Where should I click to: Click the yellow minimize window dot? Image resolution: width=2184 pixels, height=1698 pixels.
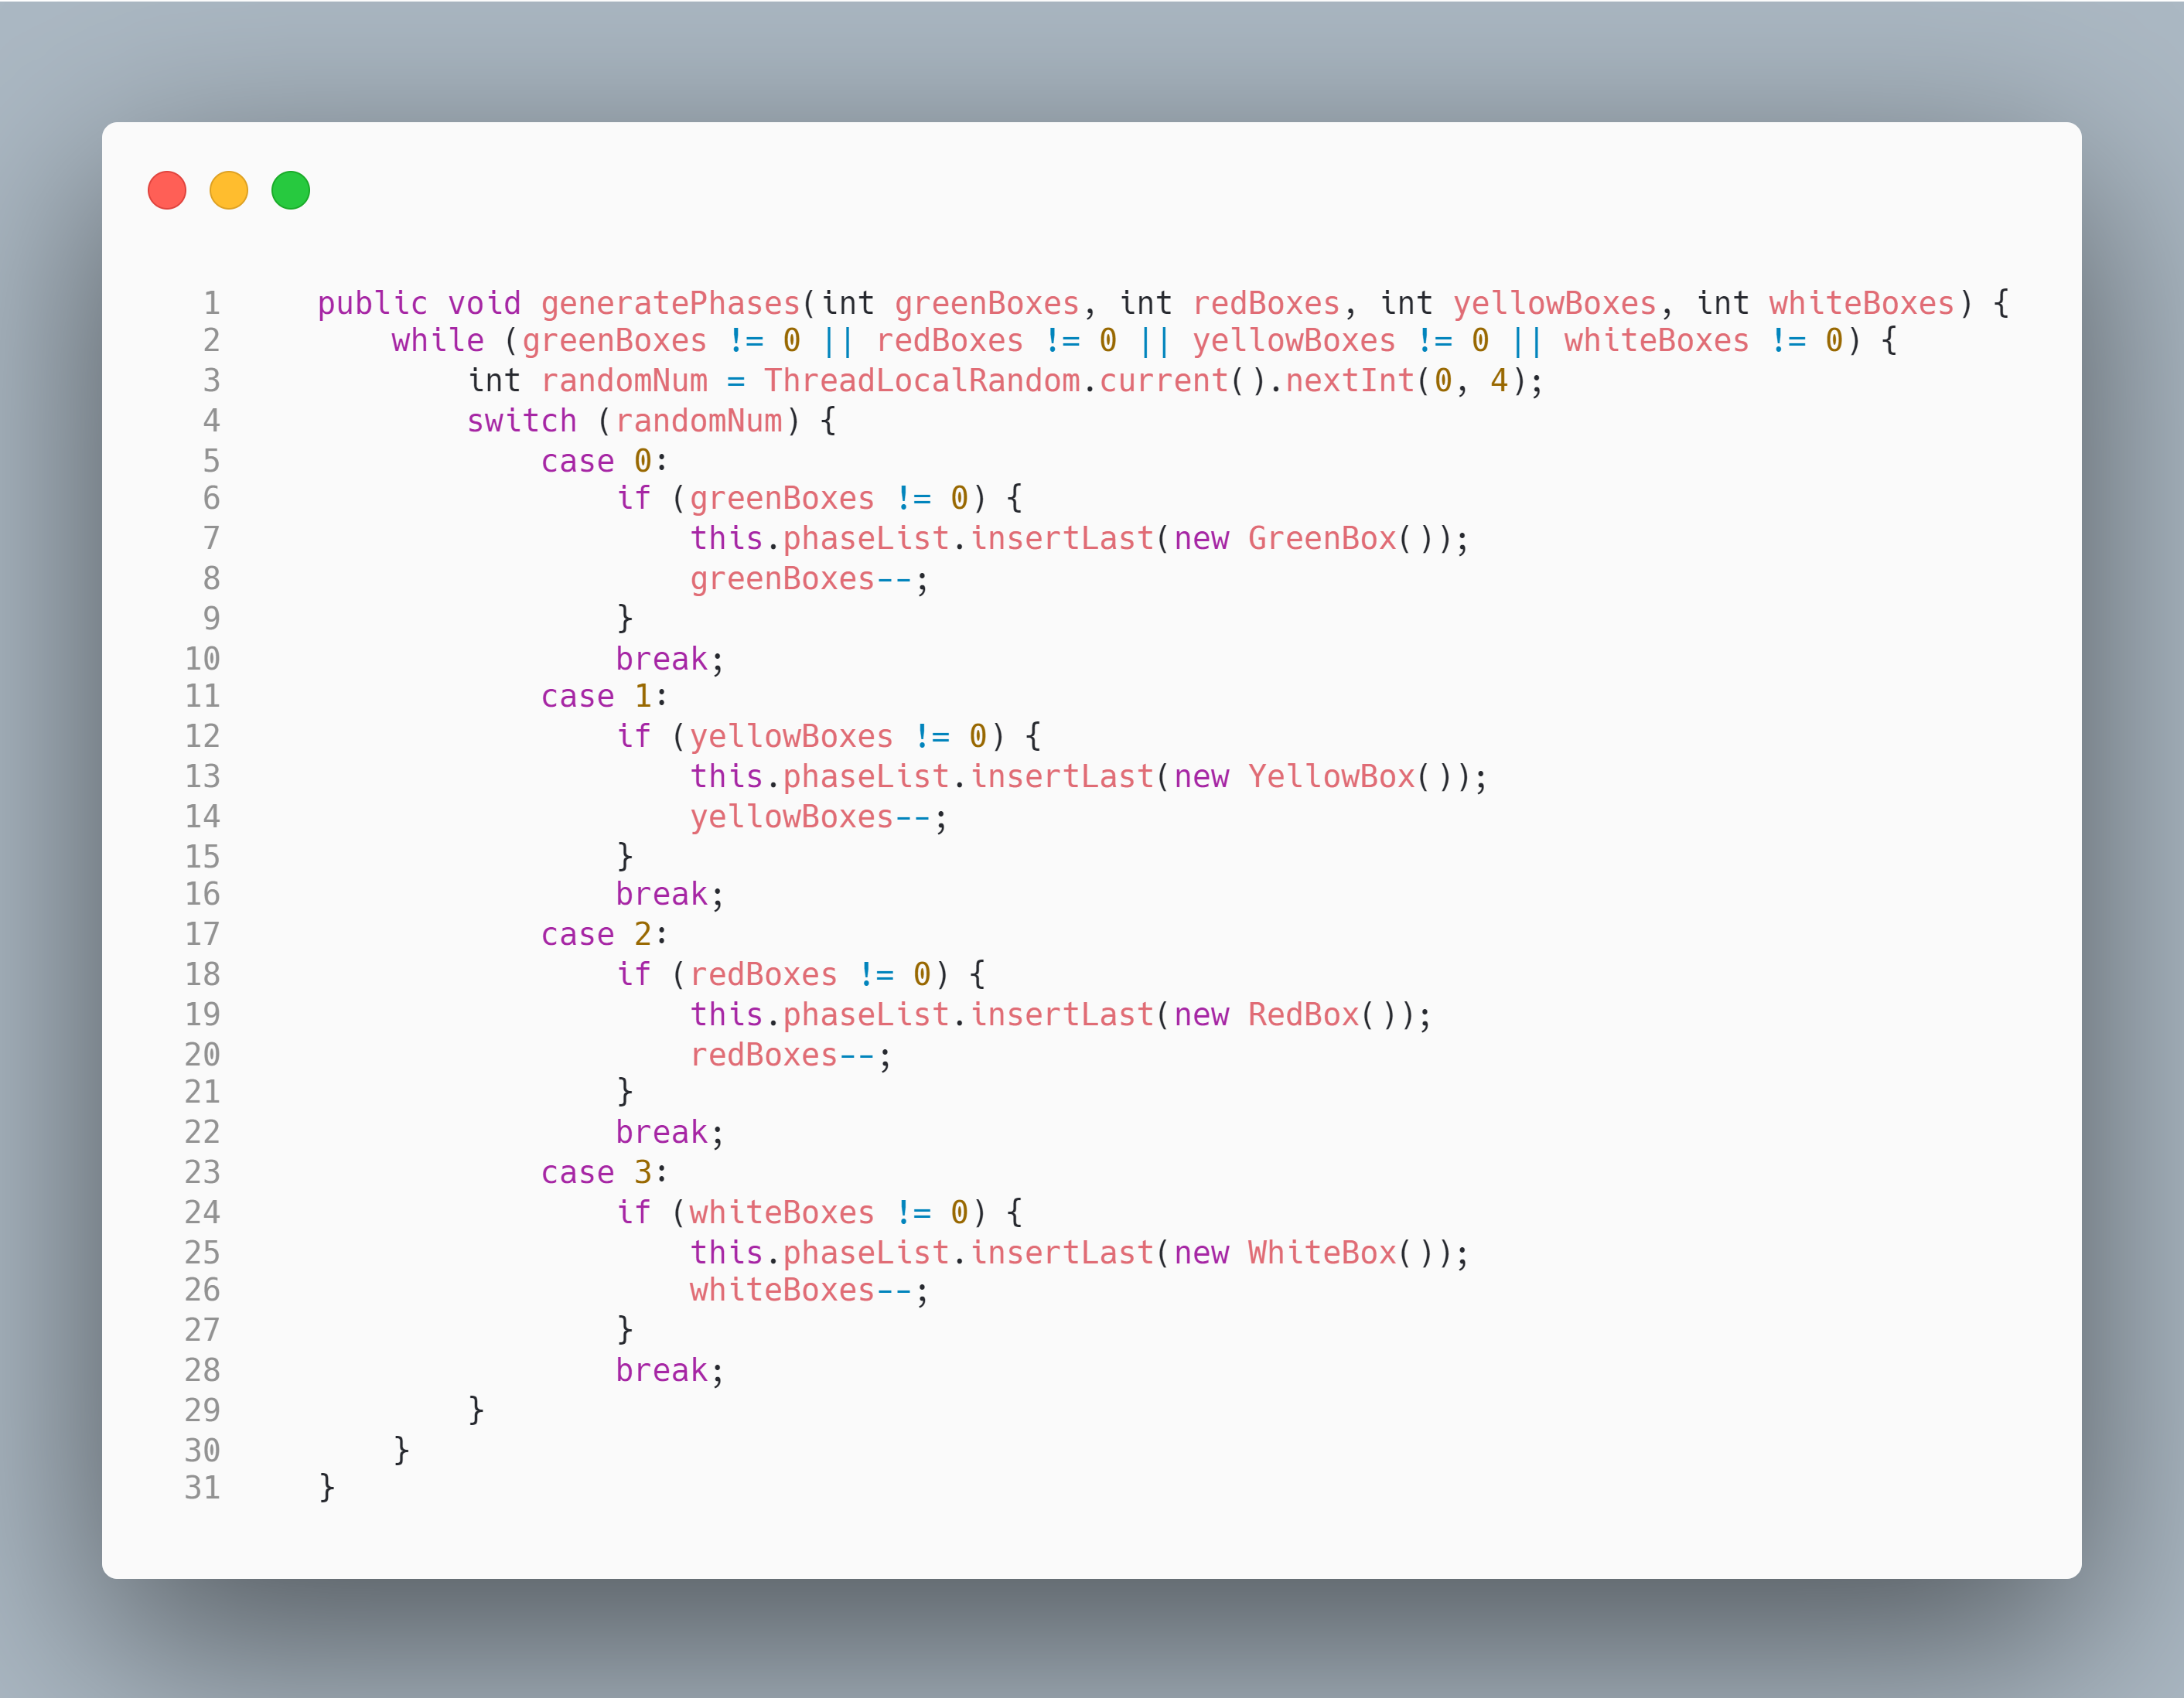[x=229, y=190]
